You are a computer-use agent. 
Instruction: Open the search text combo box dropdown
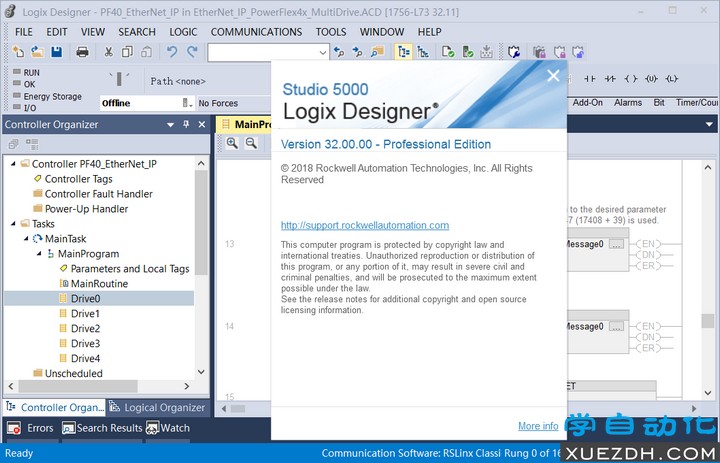coord(323,52)
